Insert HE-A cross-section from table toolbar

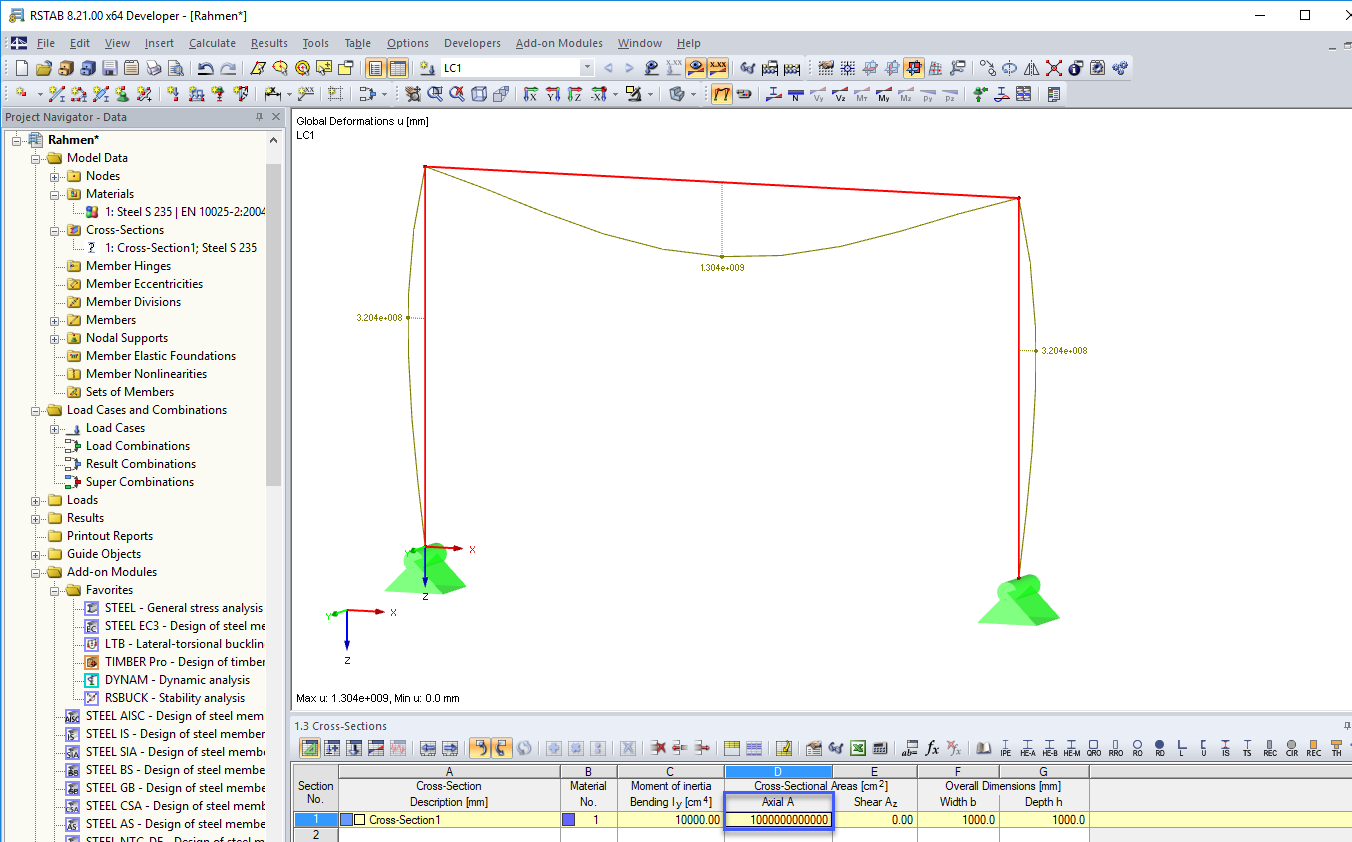click(1028, 747)
